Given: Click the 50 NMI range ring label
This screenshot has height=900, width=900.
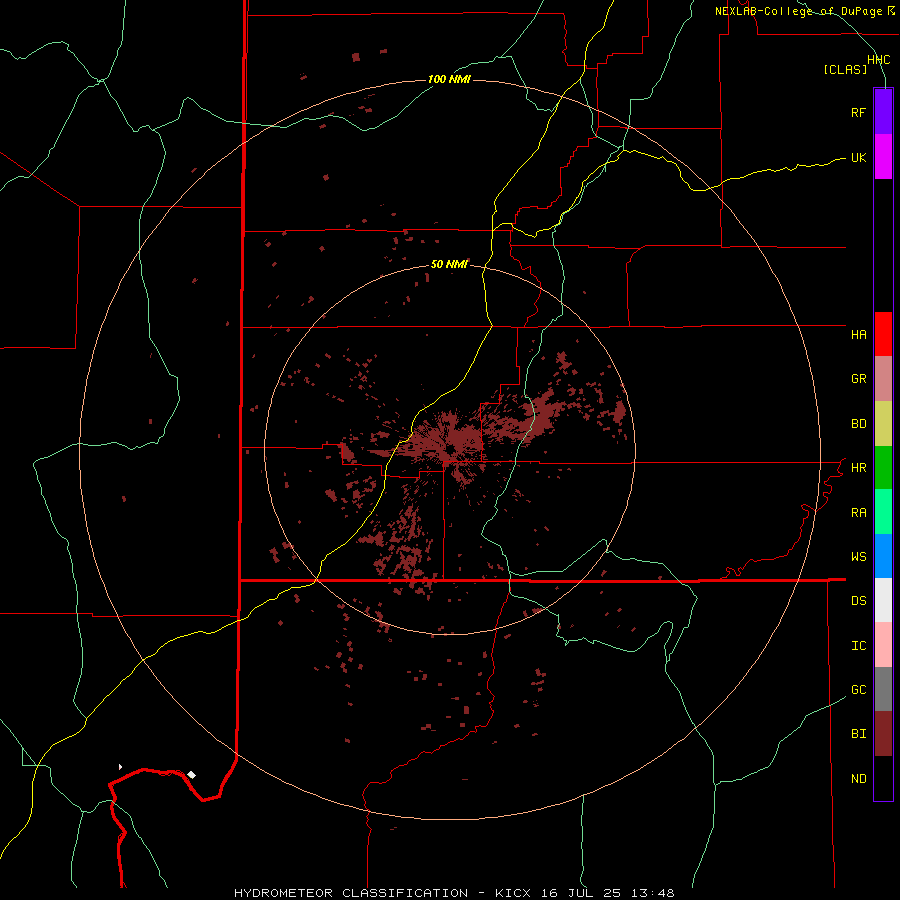Looking at the screenshot, I should click(x=449, y=264).
